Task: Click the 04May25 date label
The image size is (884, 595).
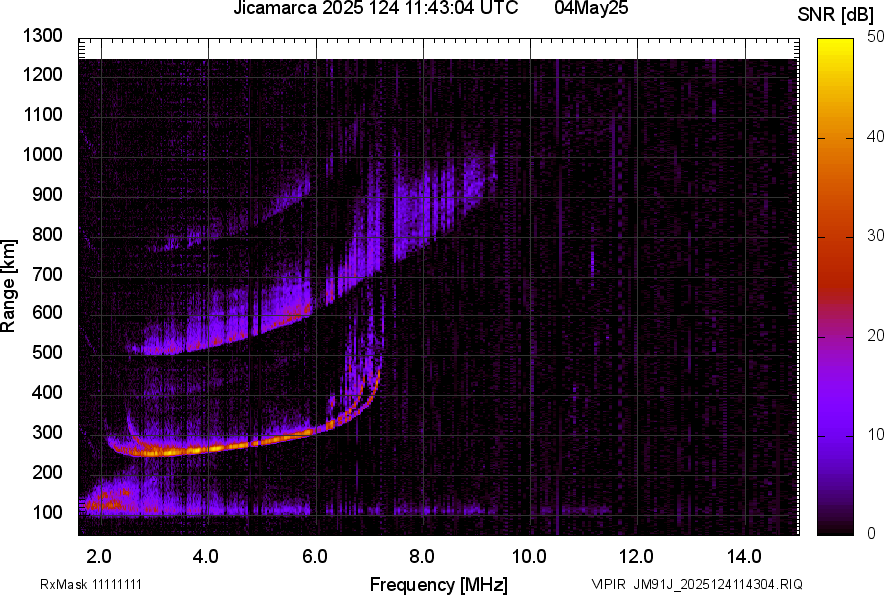Action: coord(591,8)
